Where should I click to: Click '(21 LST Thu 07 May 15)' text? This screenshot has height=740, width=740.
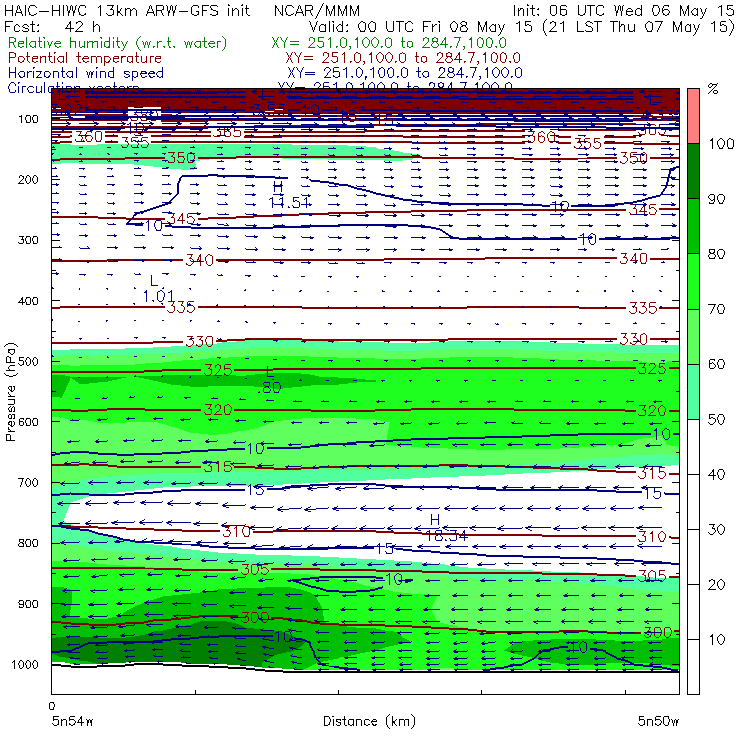coord(639,27)
